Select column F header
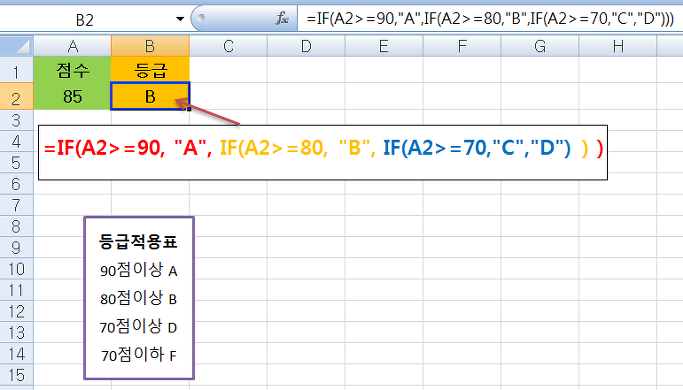This screenshot has height=390, width=683. tap(462, 46)
